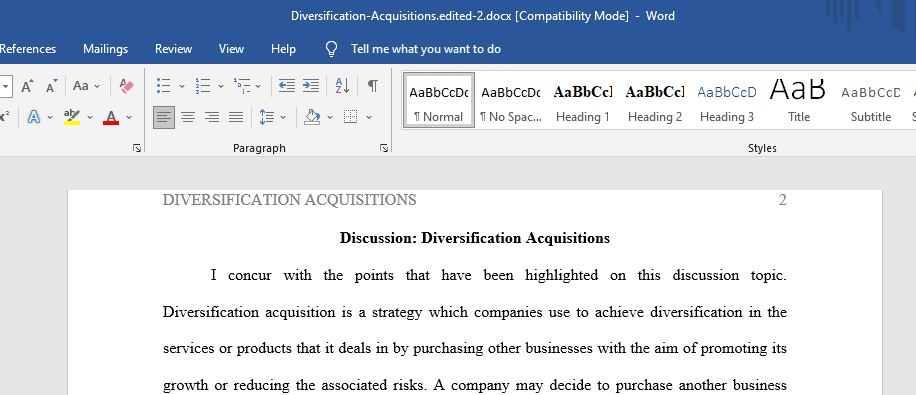
Task: Apply the red Font Color swatch
Action: tap(111, 117)
